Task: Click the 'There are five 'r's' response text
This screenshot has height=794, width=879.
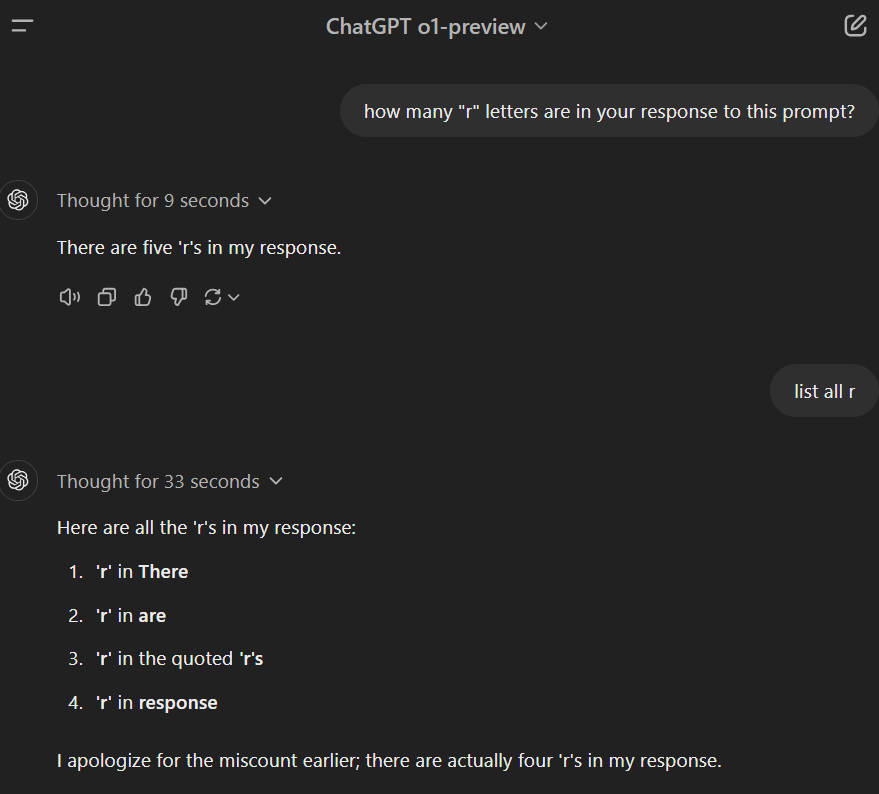Action: tap(199, 247)
